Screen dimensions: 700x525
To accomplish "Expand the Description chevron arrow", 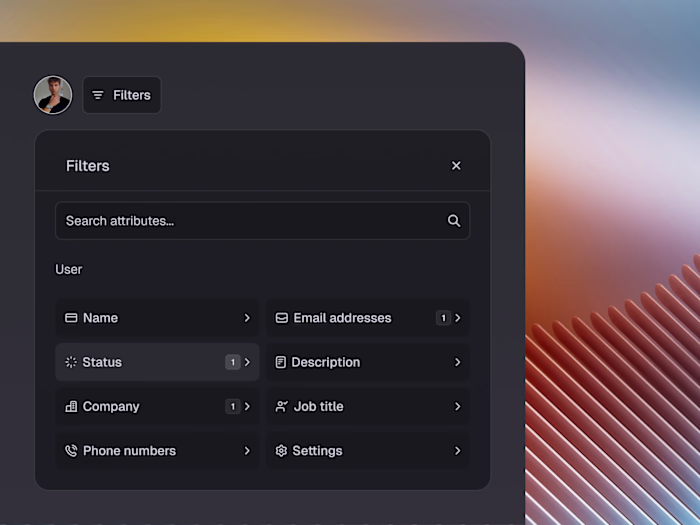I will pos(457,362).
